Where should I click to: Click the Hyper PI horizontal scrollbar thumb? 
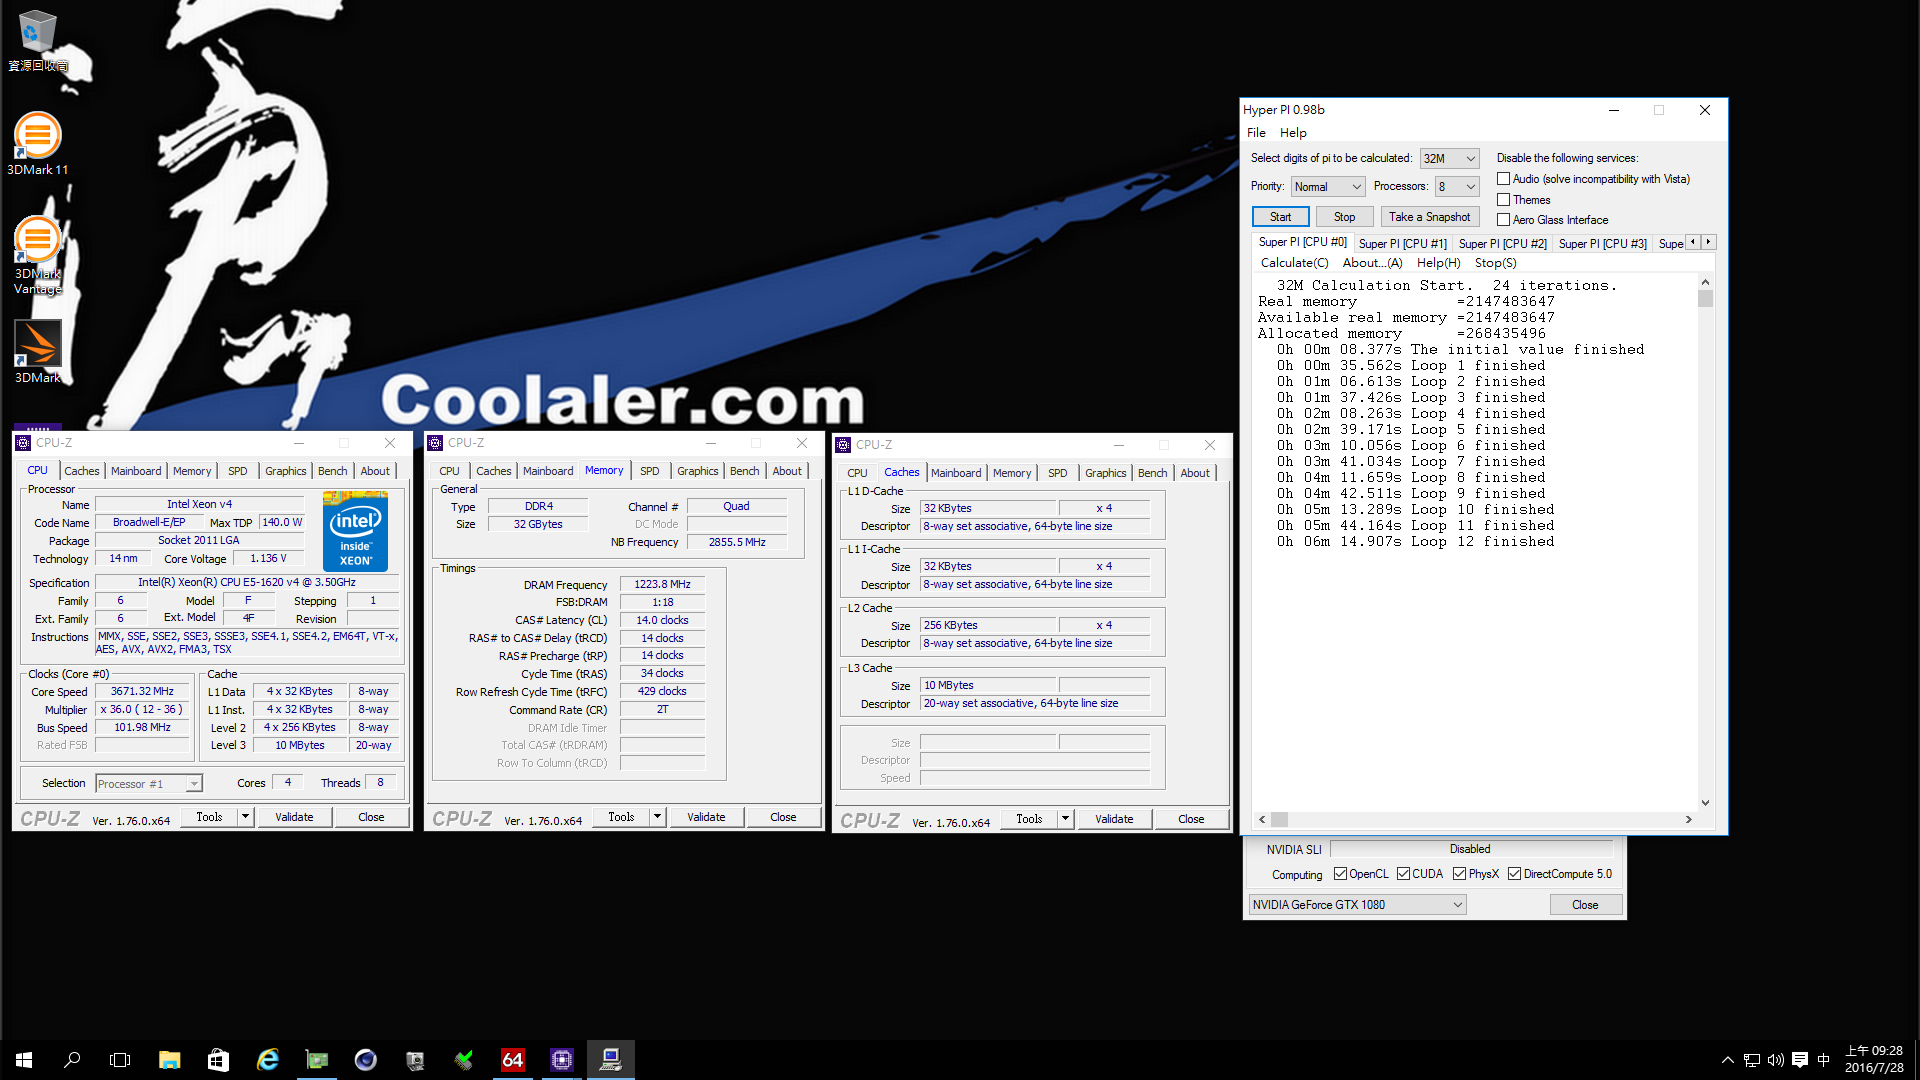tap(1279, 819)
